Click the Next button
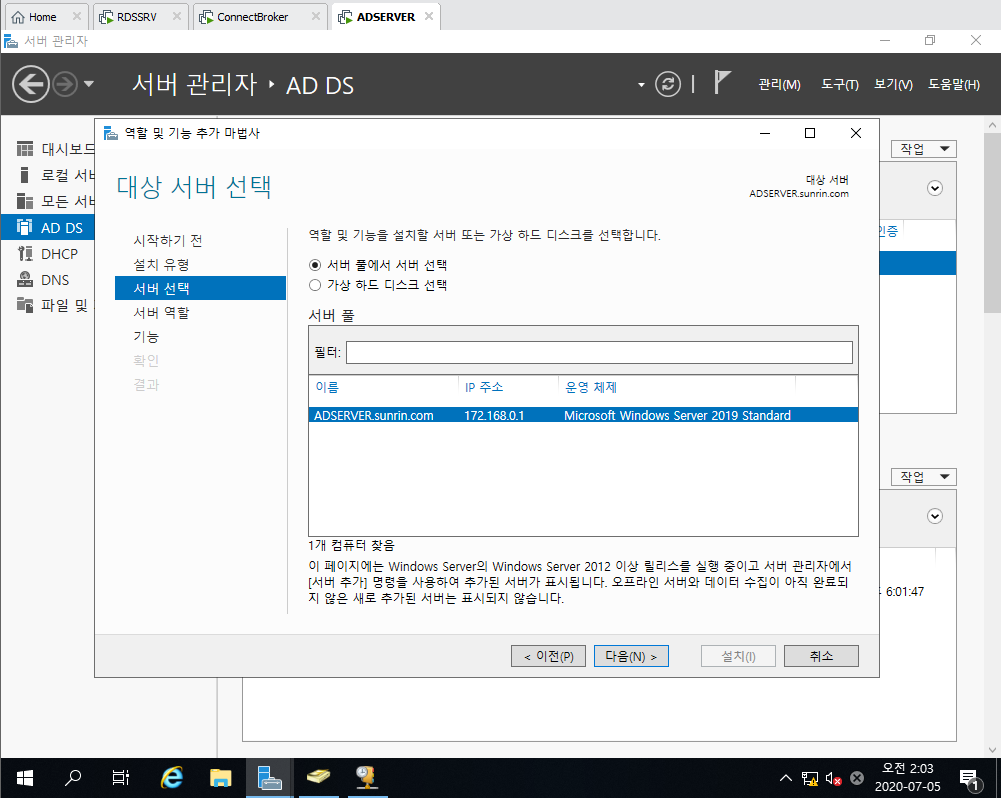 point(631,656)
